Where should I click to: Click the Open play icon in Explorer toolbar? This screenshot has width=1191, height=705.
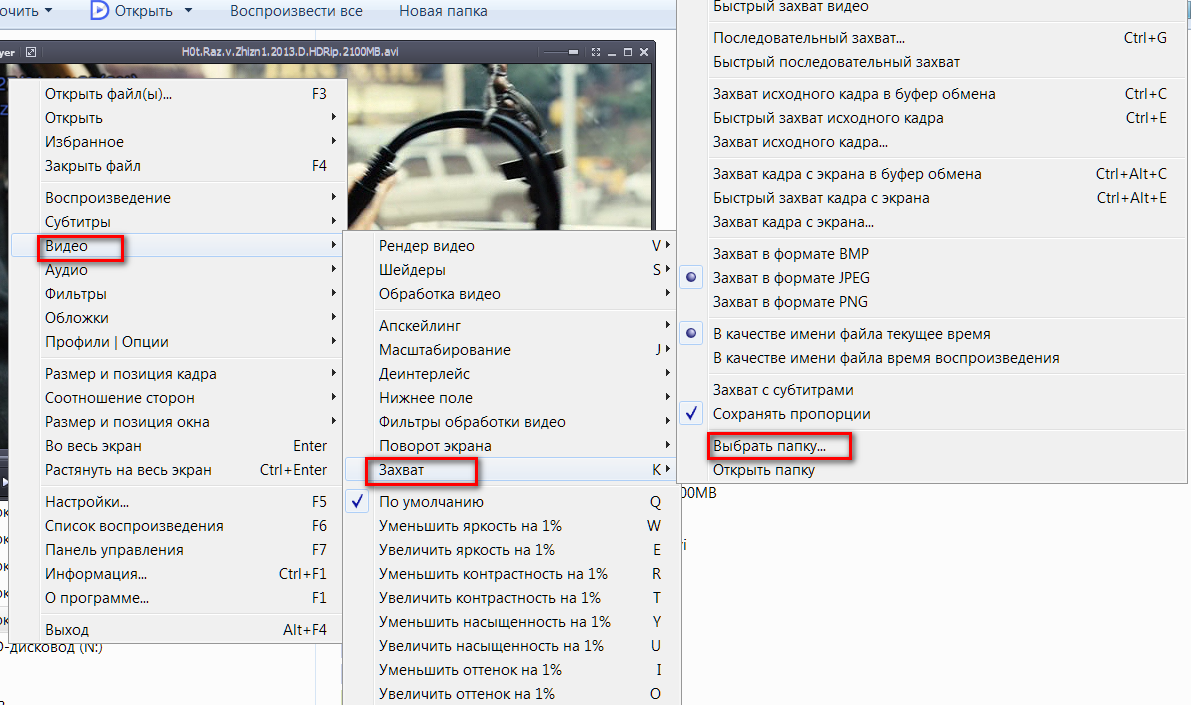pyautogui.click(x=100, y=11)
